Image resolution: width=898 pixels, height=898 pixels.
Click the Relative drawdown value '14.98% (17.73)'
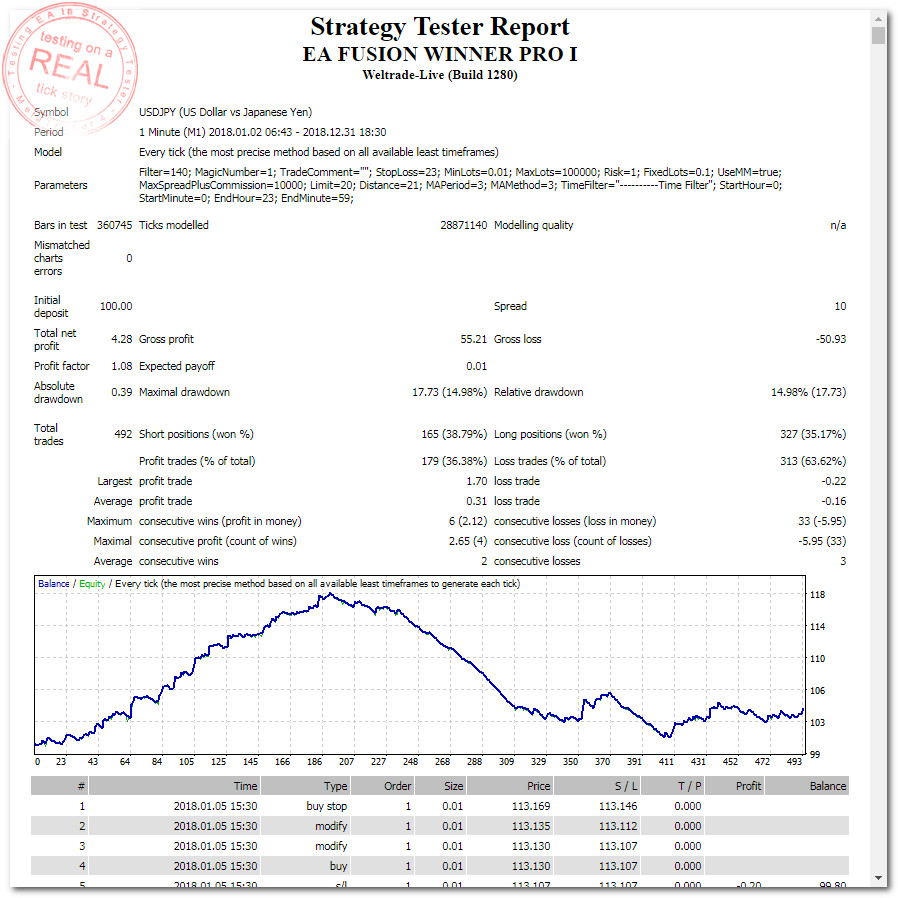click(x=809, y=392)
